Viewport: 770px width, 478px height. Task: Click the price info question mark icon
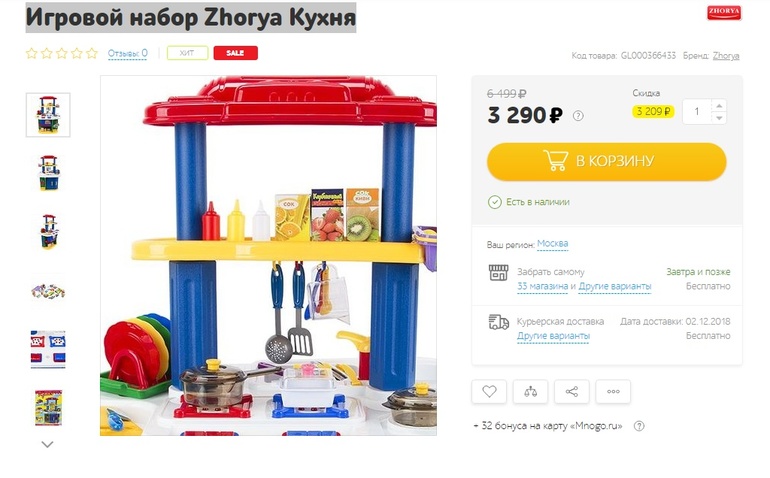578,116
